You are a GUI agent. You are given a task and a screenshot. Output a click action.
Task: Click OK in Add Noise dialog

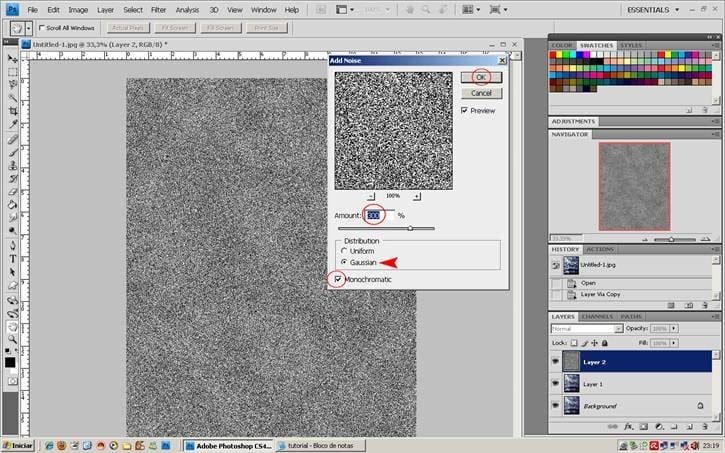coord(481,77)
